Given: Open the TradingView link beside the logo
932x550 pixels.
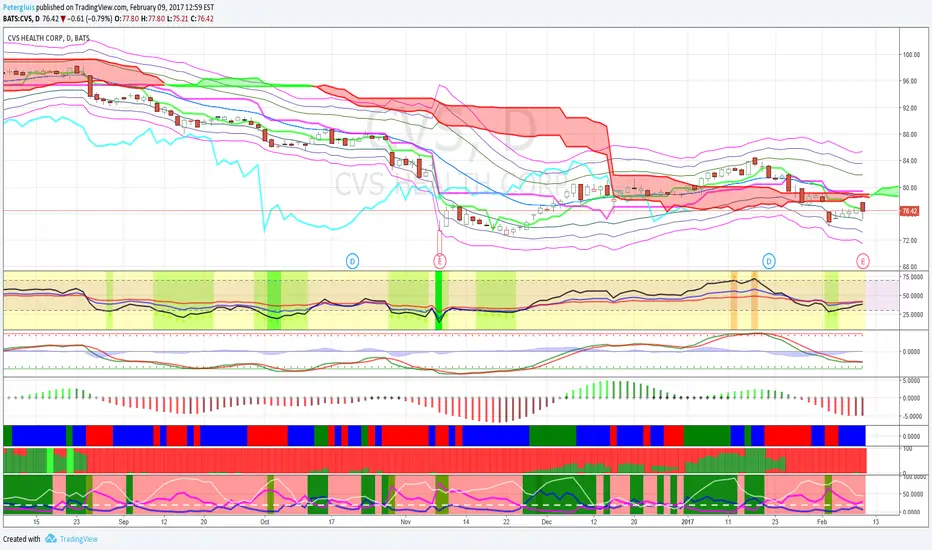Looking at the screenshot, I should pyautogui.click(x=78, y=539).
